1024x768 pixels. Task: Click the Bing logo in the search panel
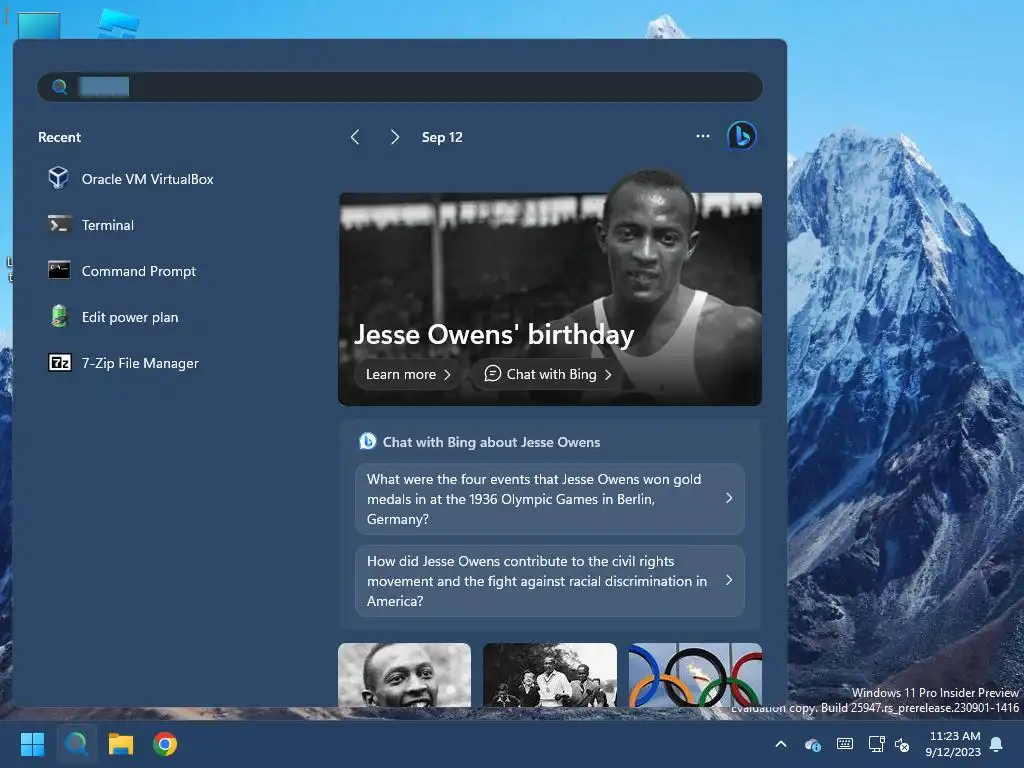pos(741,136)
